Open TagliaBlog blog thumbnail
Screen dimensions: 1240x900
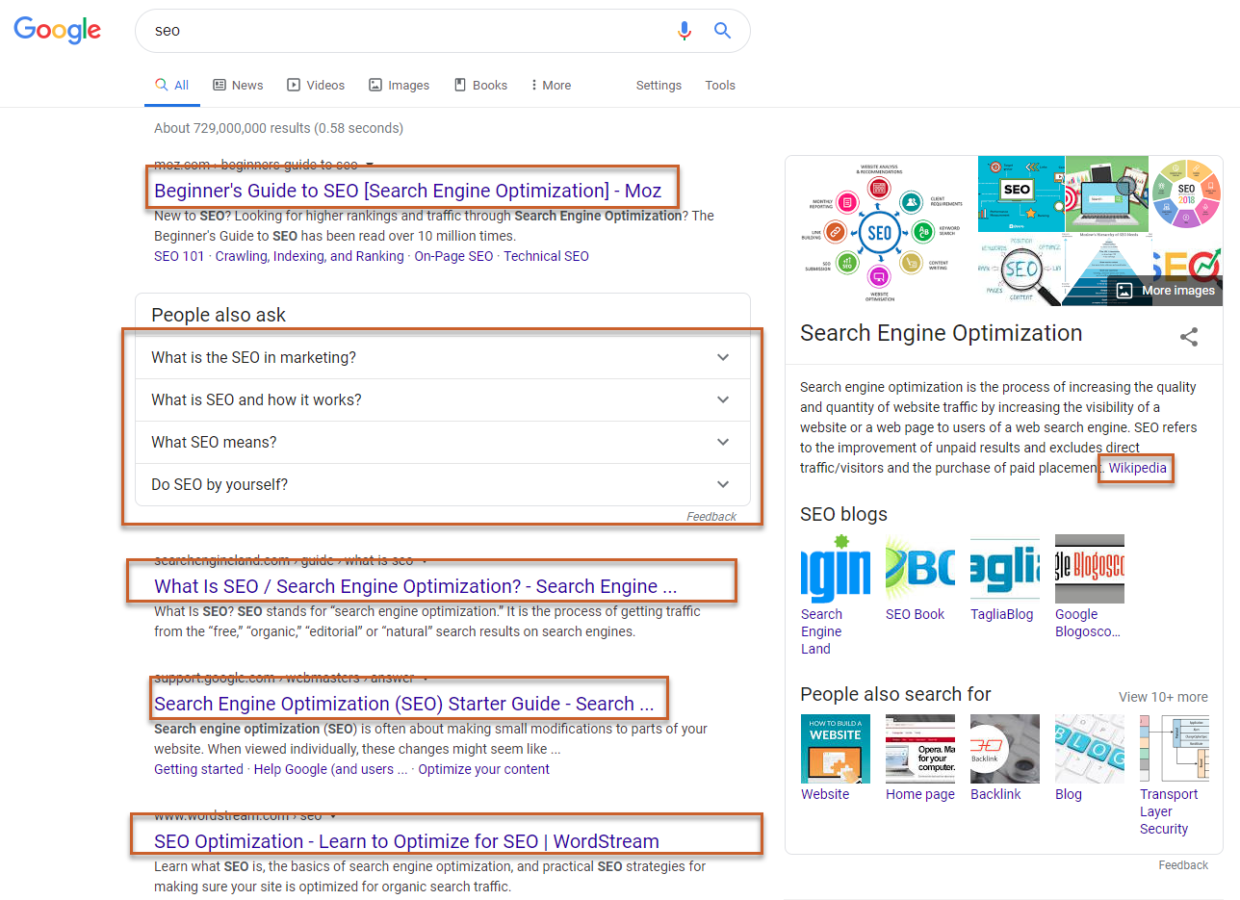point(1005,569)
